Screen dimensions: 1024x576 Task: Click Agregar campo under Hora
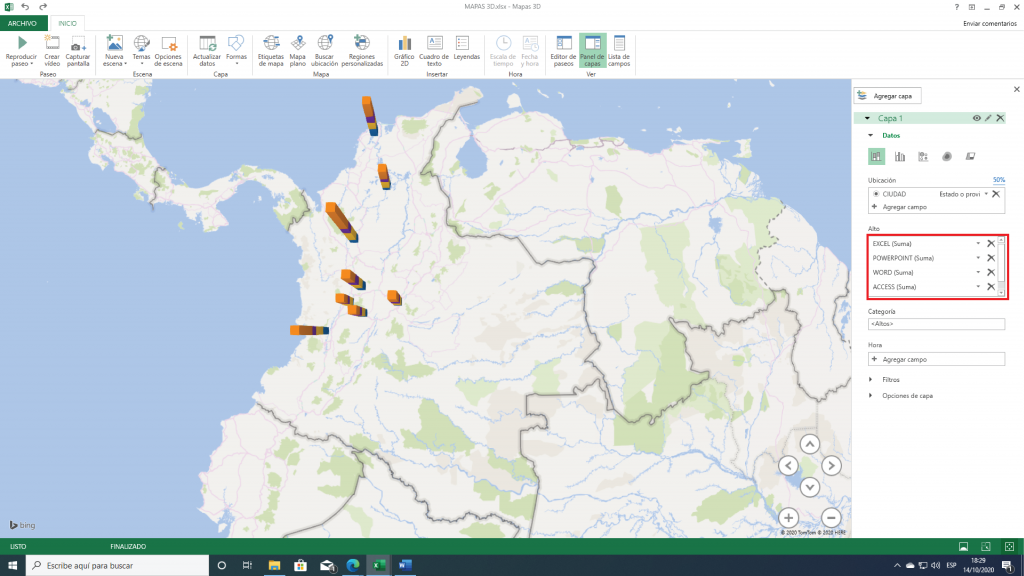936,359
